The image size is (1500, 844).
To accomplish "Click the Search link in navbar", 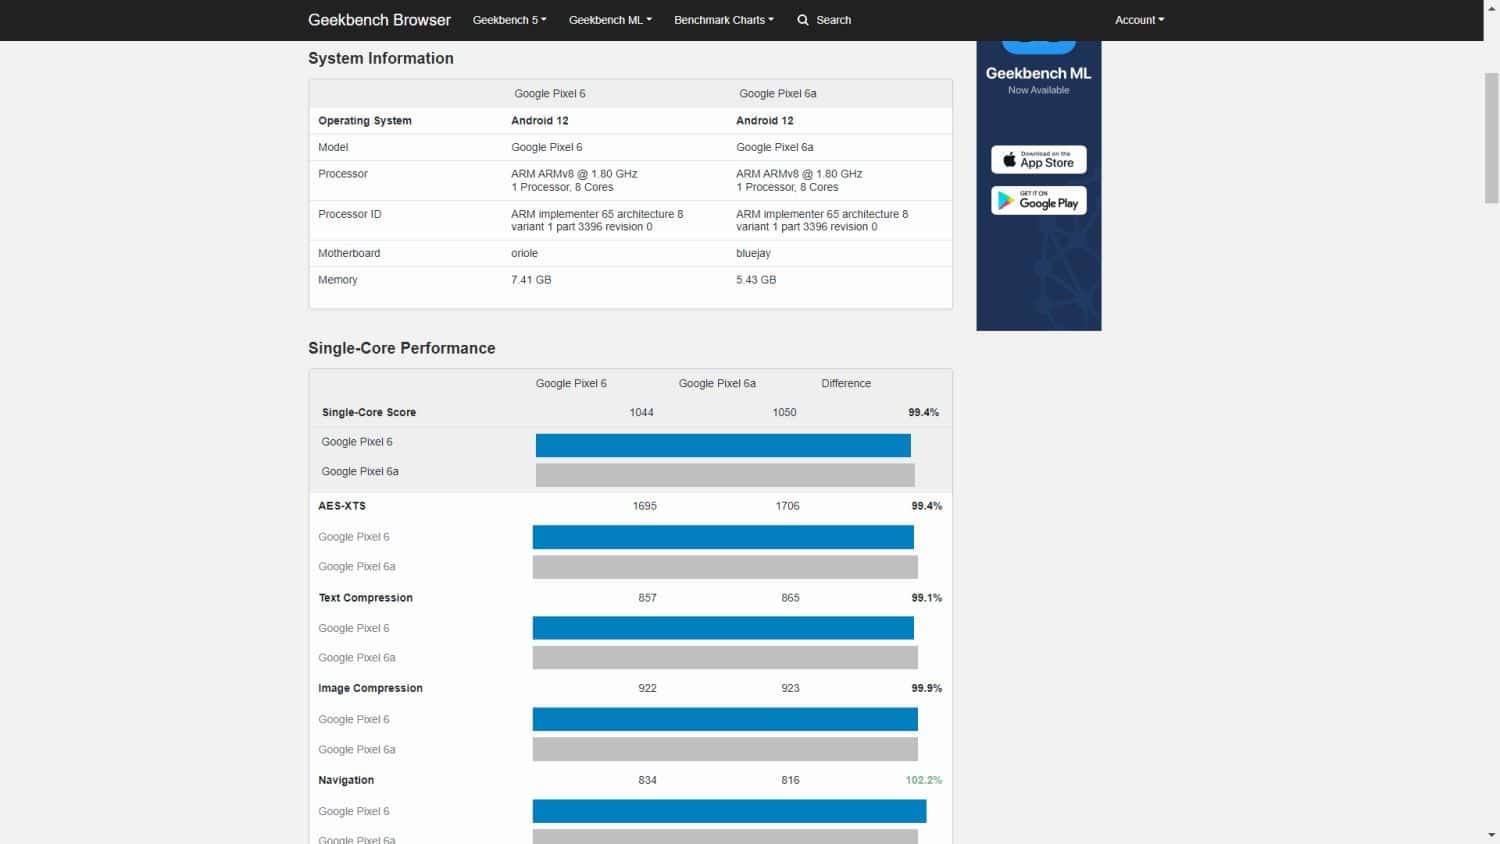I will point(833,20).
